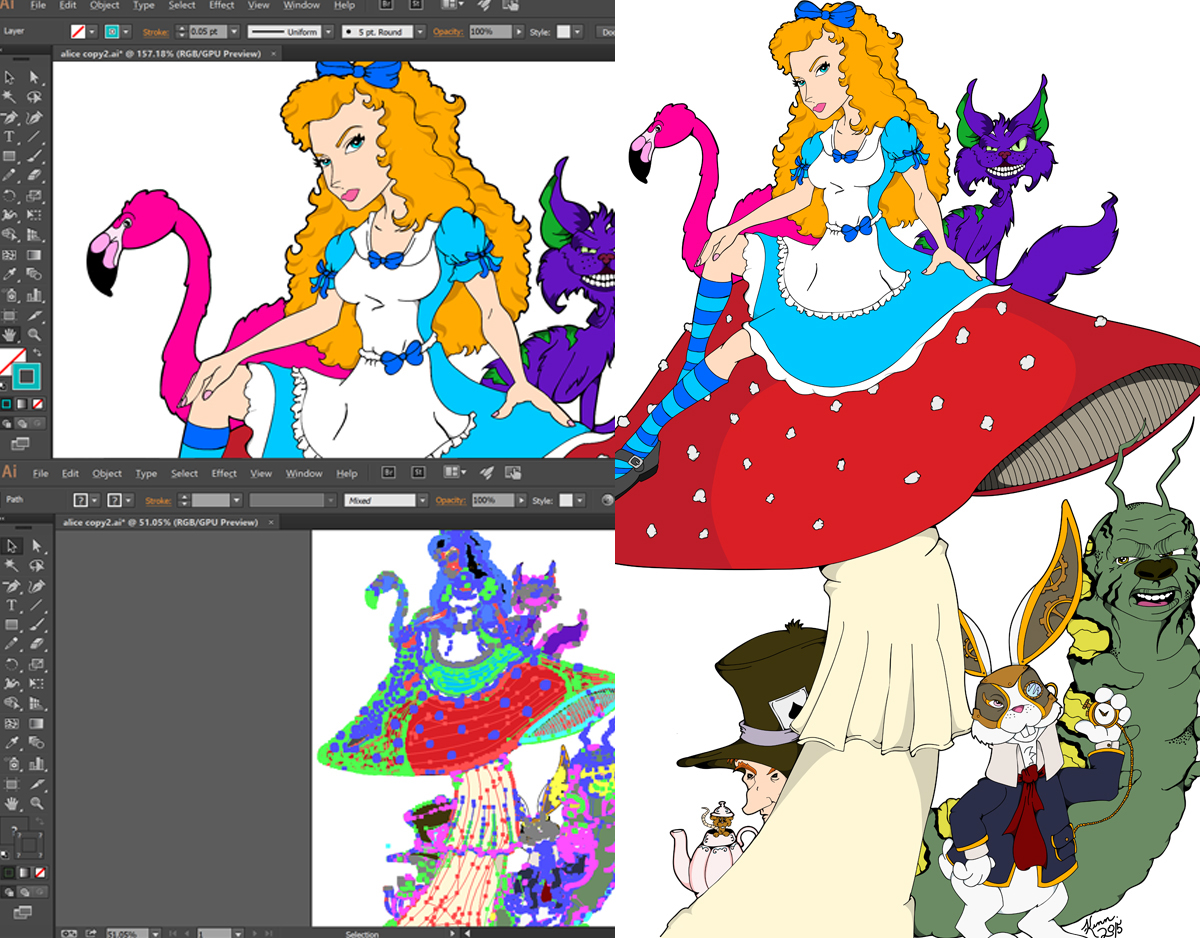Set paint mode to None in bottom toolbox
This screenshot has height=938, width=1200.
pyautogui.click(x=40, y=871)
